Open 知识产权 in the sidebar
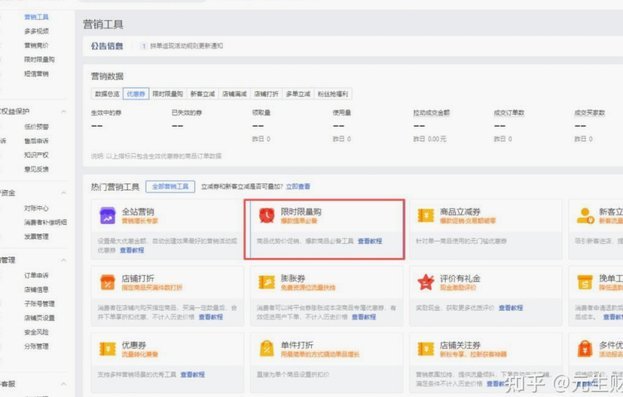 [x=36, y=155]
